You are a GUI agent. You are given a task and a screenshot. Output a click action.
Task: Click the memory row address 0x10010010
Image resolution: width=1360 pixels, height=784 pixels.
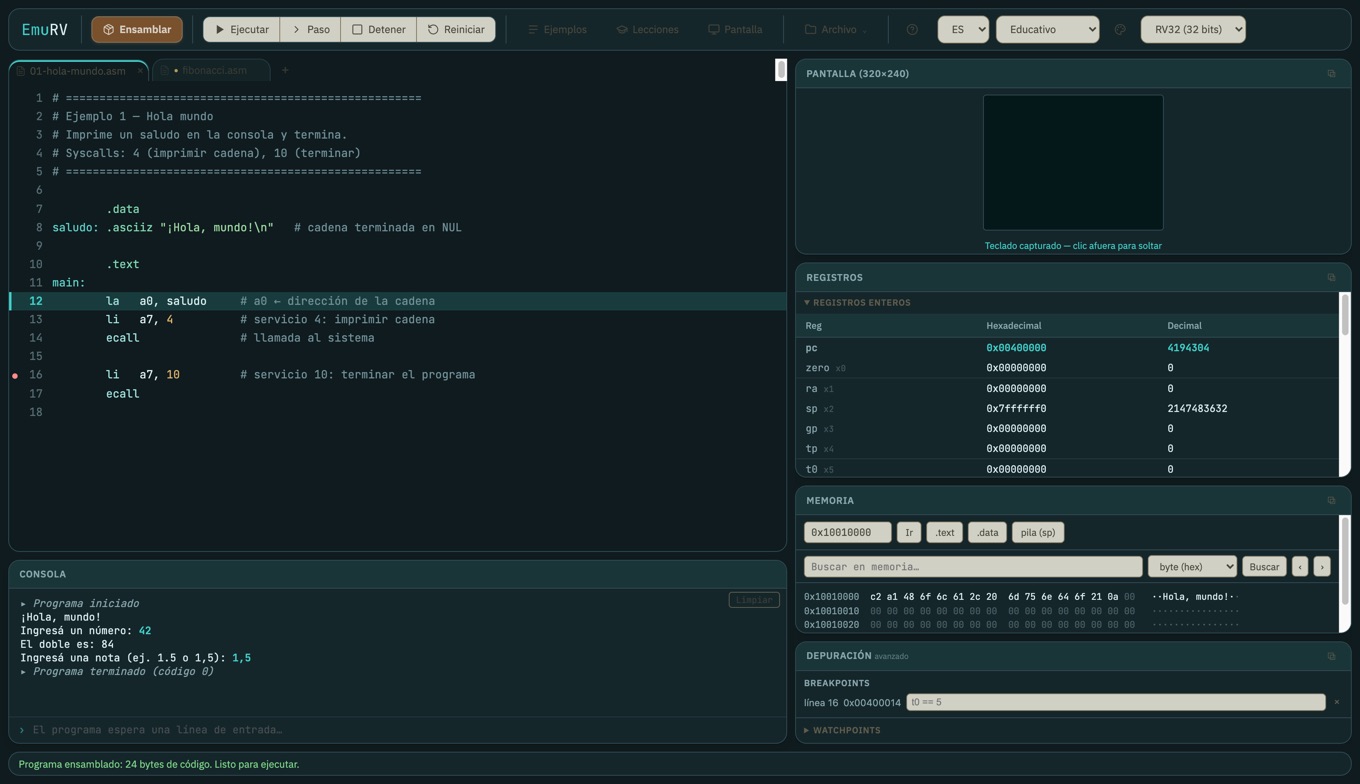[831, 611]
